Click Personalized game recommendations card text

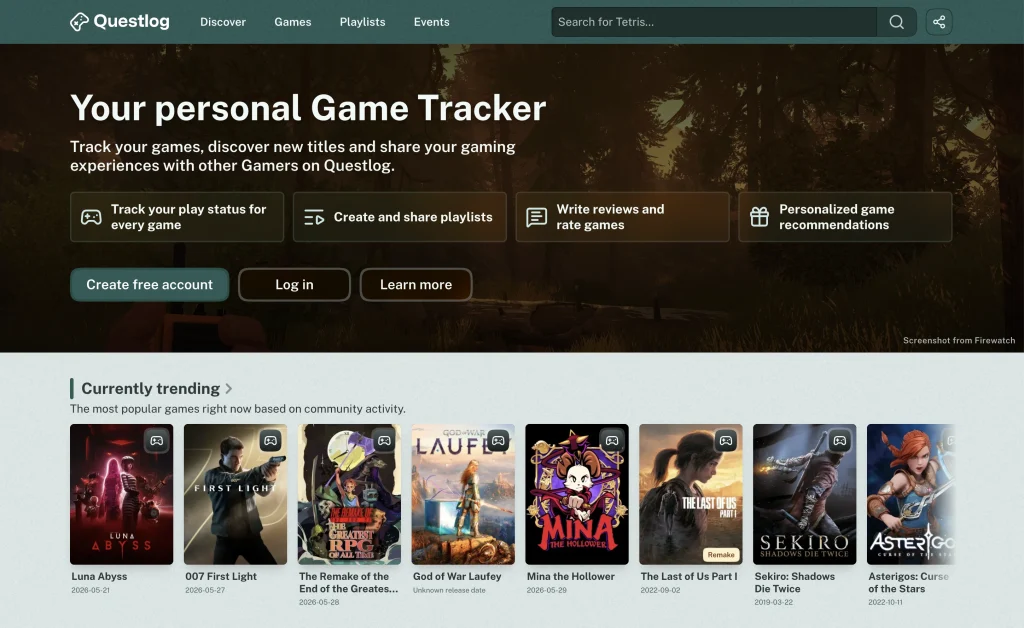(837, 217)
